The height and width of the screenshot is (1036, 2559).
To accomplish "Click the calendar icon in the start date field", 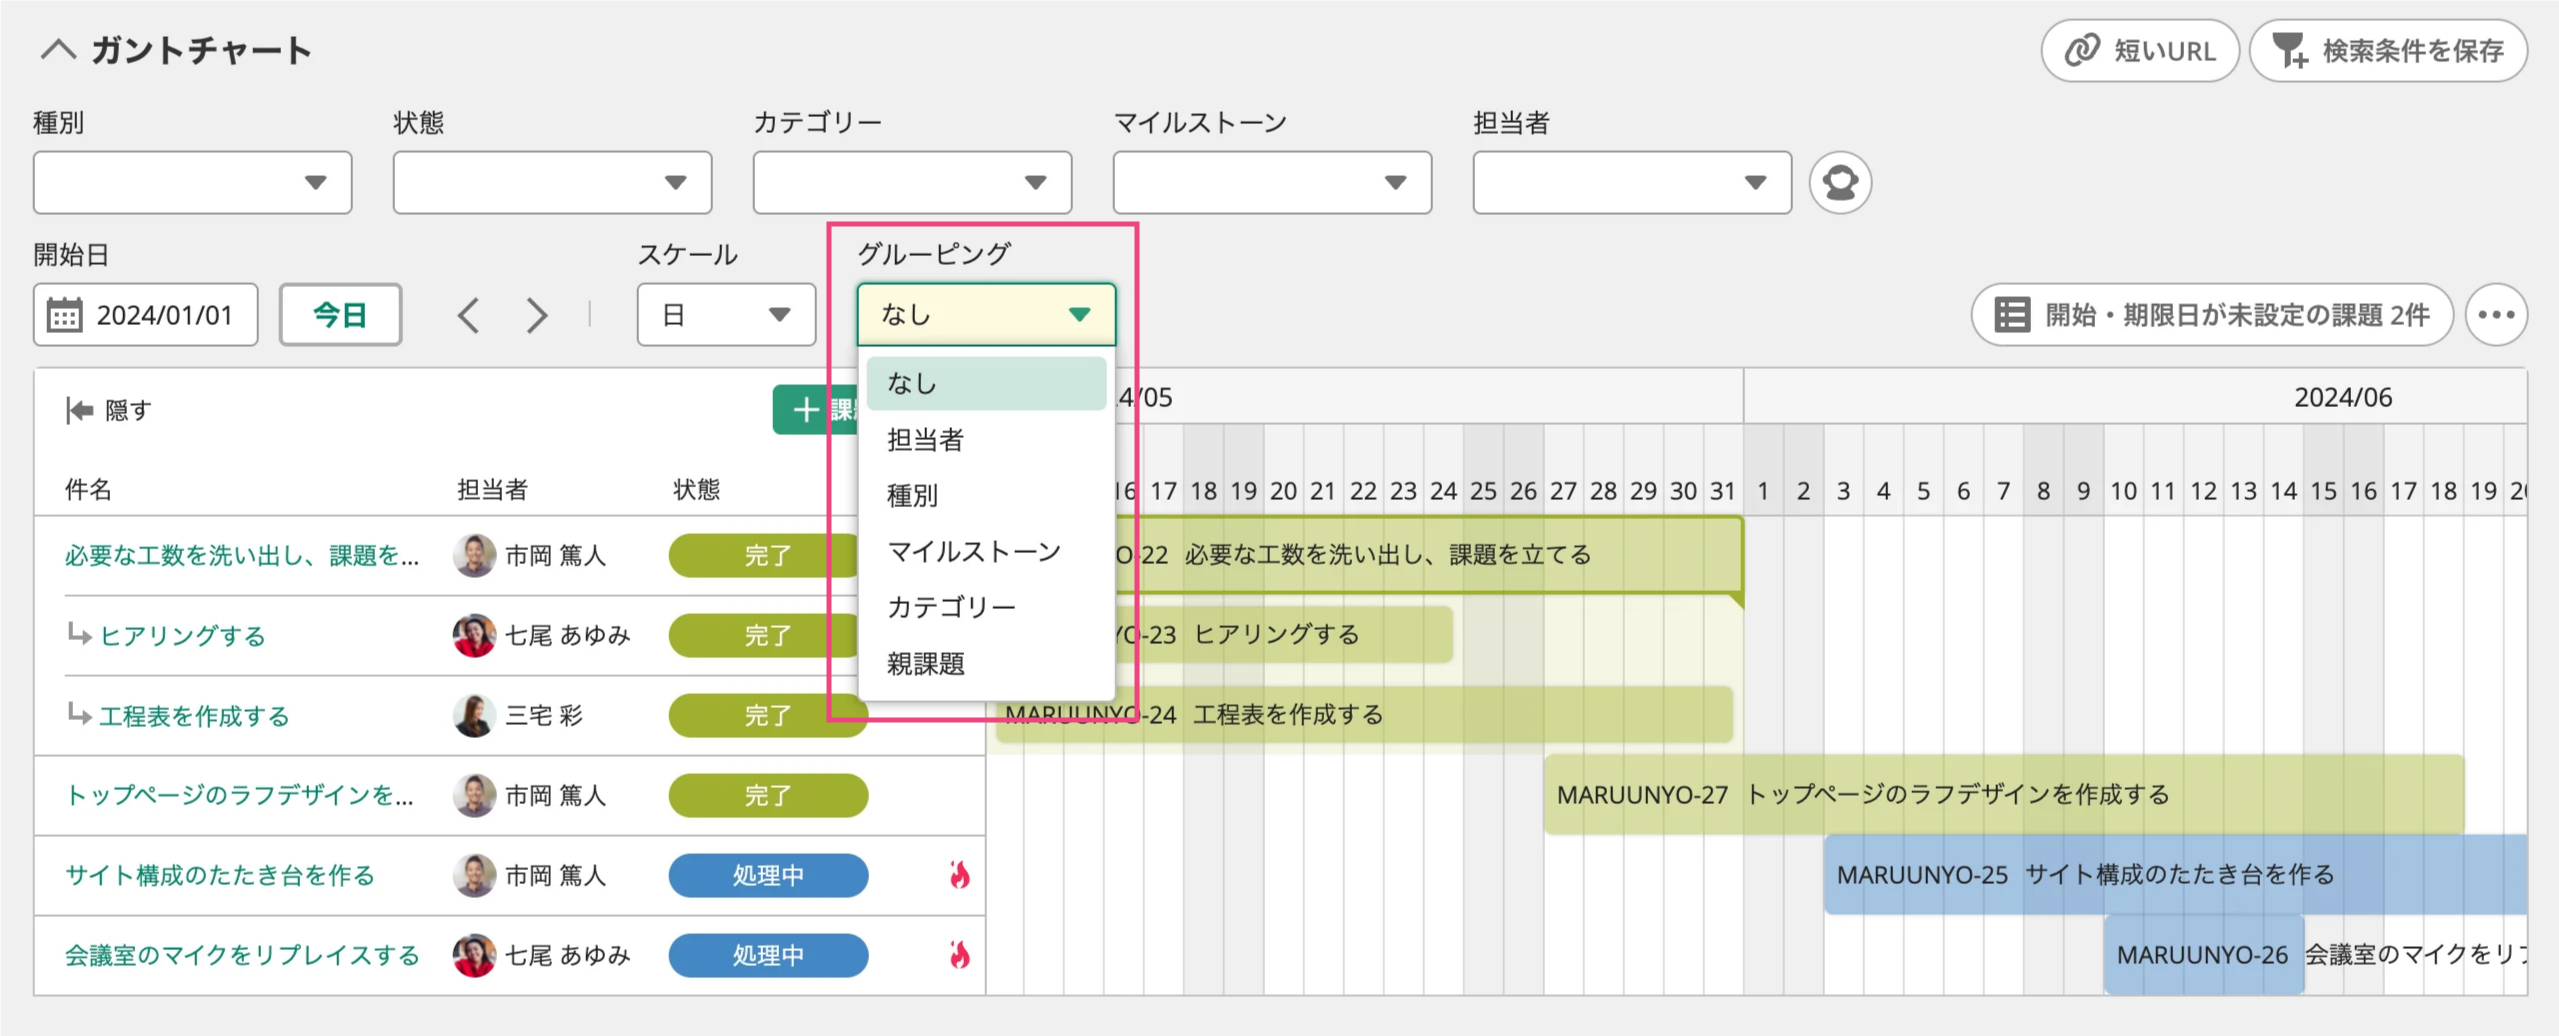I will point(65,316).
